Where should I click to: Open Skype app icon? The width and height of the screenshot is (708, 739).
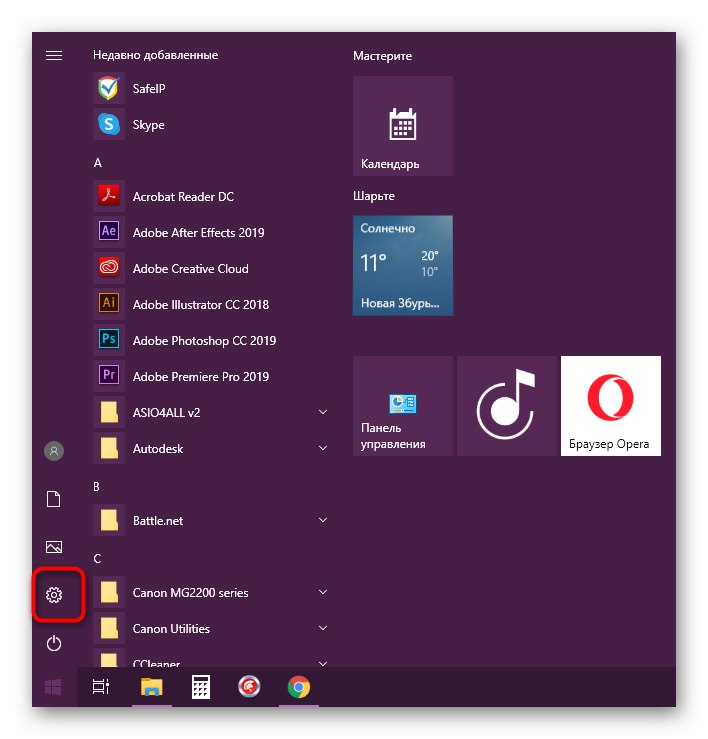point(109,124)
